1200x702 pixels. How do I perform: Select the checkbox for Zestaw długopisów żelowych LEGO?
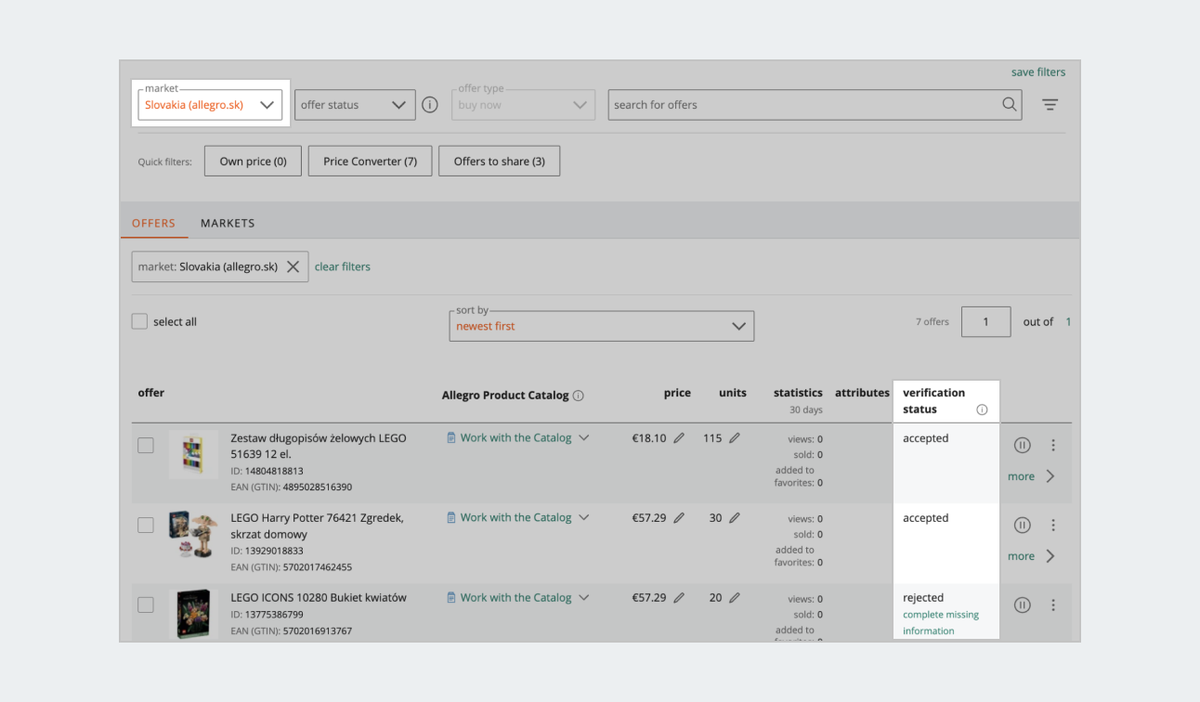coord(146,445)
